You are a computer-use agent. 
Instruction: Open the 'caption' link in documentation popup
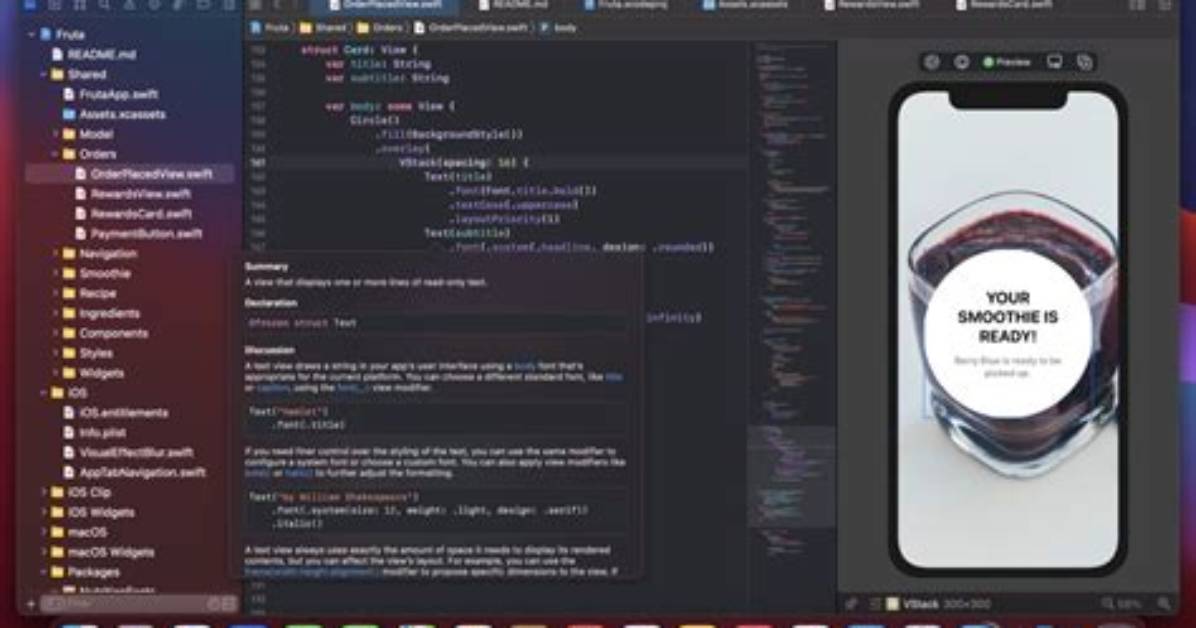coord(273,388)
